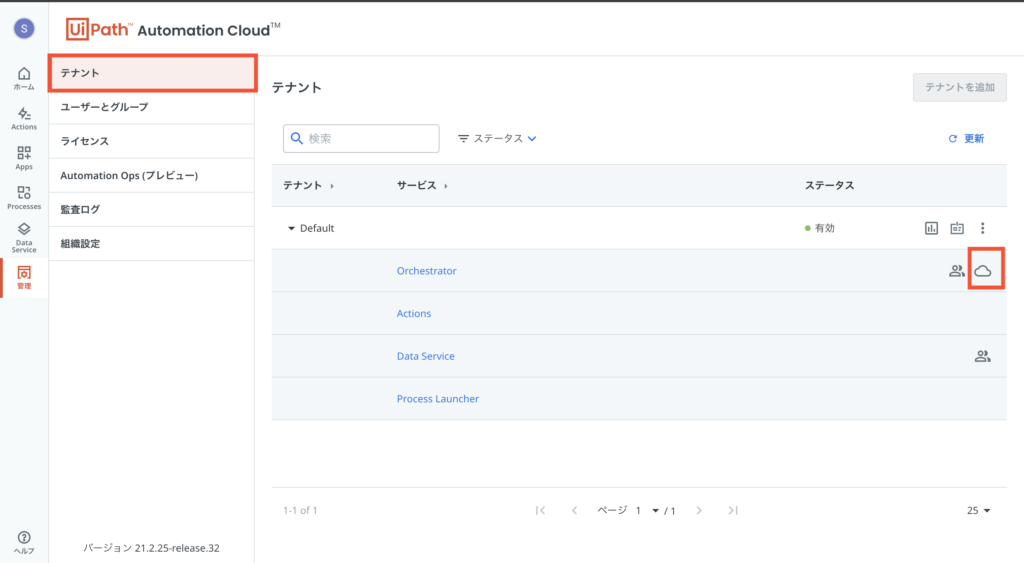
Task: Open Apps in the sidebar
Action: tap(24, 158)
